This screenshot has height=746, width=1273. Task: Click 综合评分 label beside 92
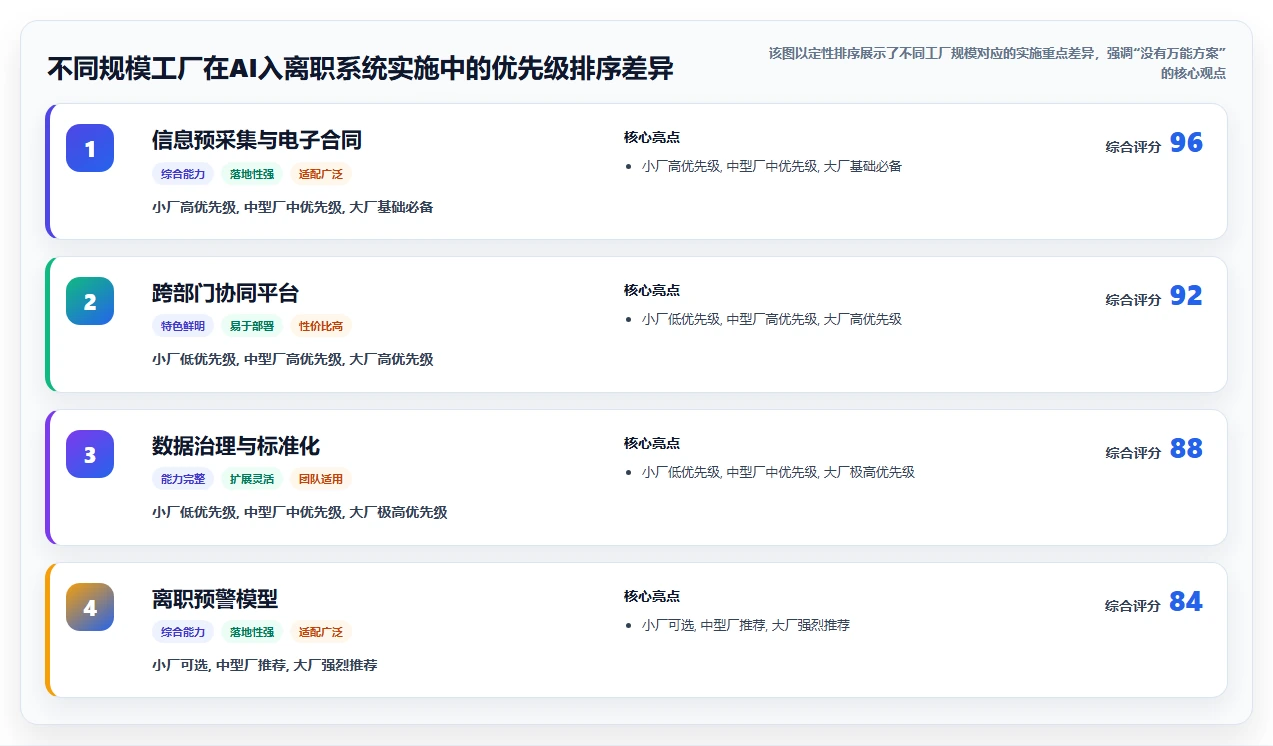click(1133, 300)
